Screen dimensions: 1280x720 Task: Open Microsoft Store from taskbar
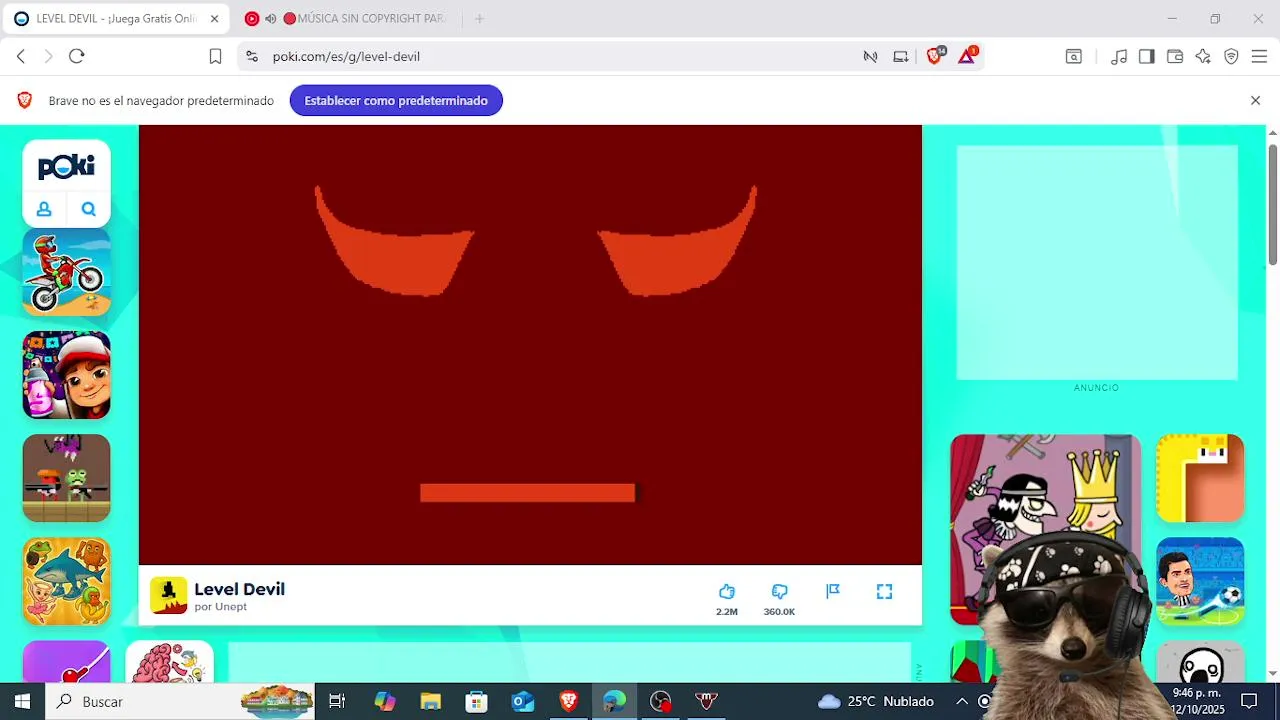tap(477, 701)
